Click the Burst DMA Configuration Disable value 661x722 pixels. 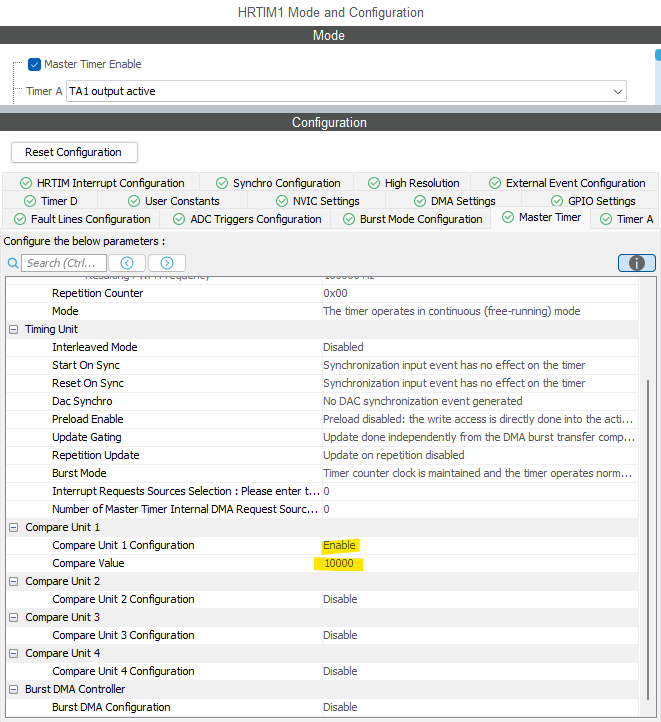point(340,707)
